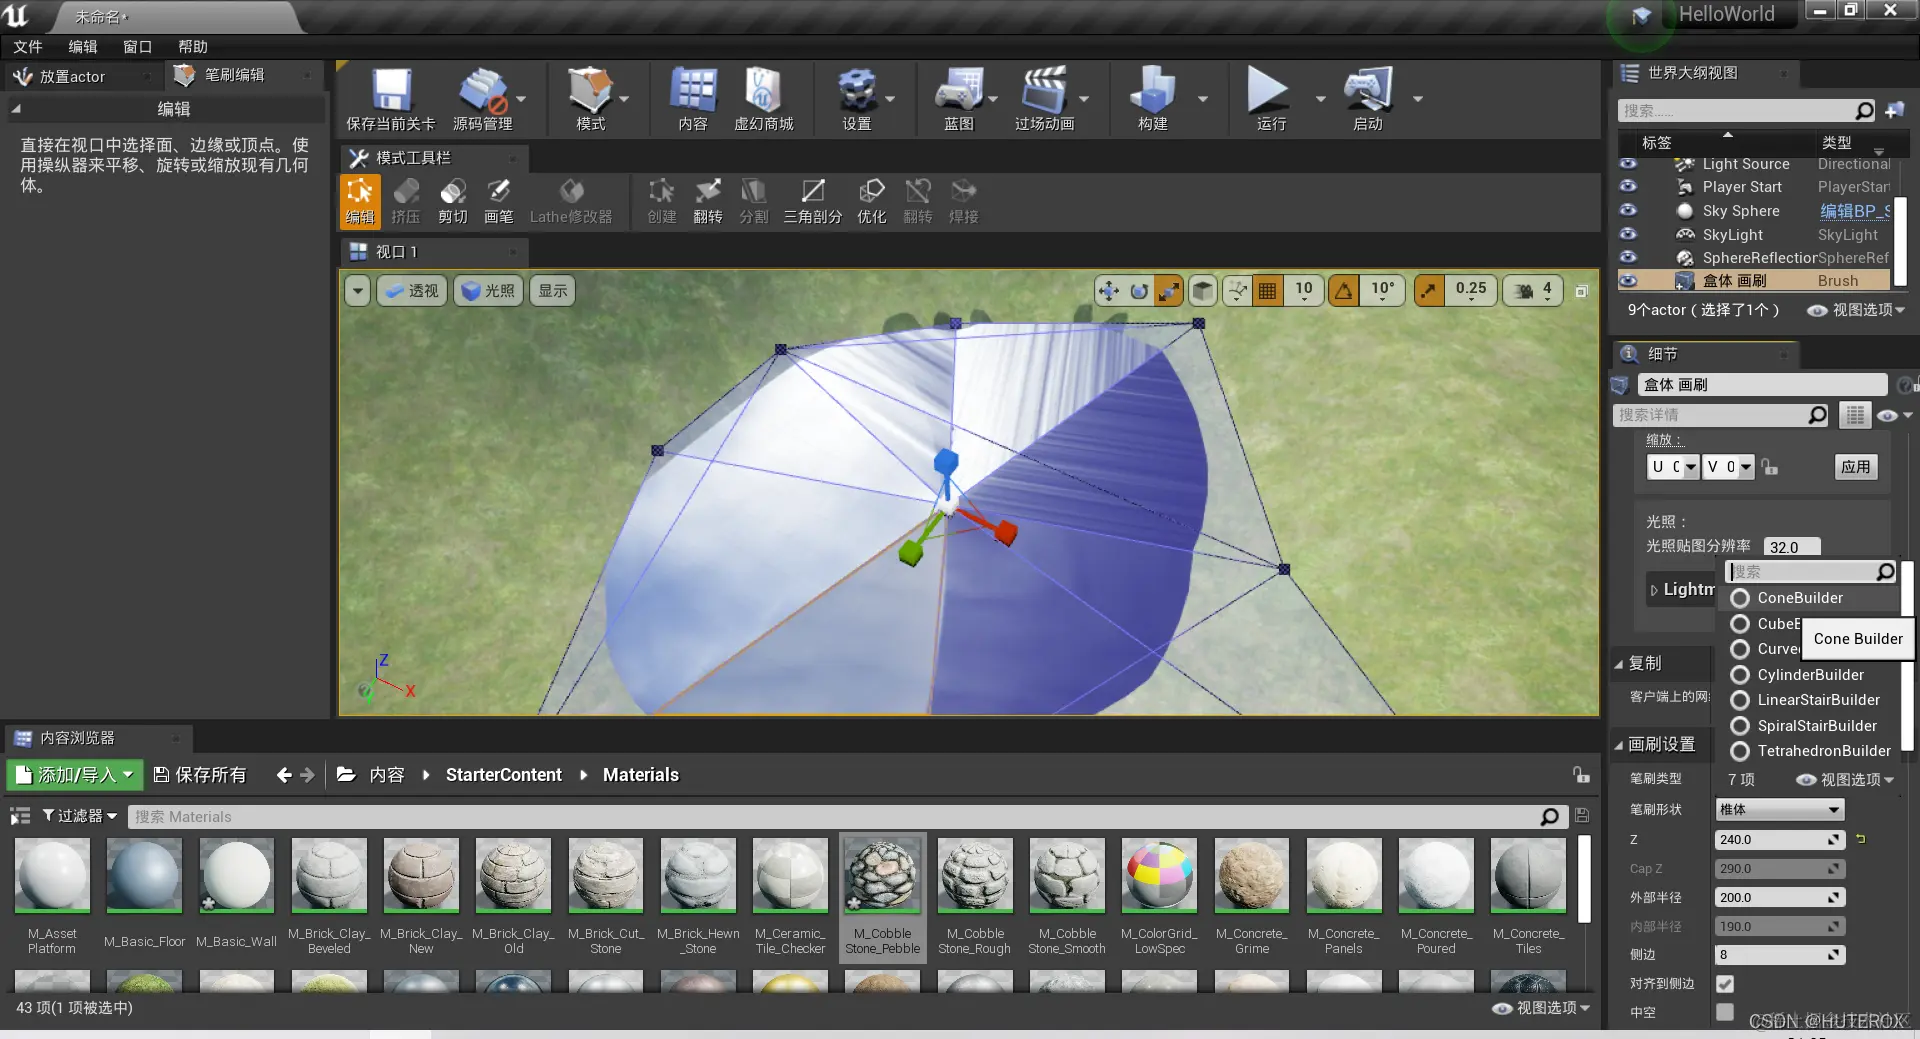Select the TetrahedronBuilder radio option
The height and width of the screenshot is (1039, 1920).
click(x=1740, y=751)
